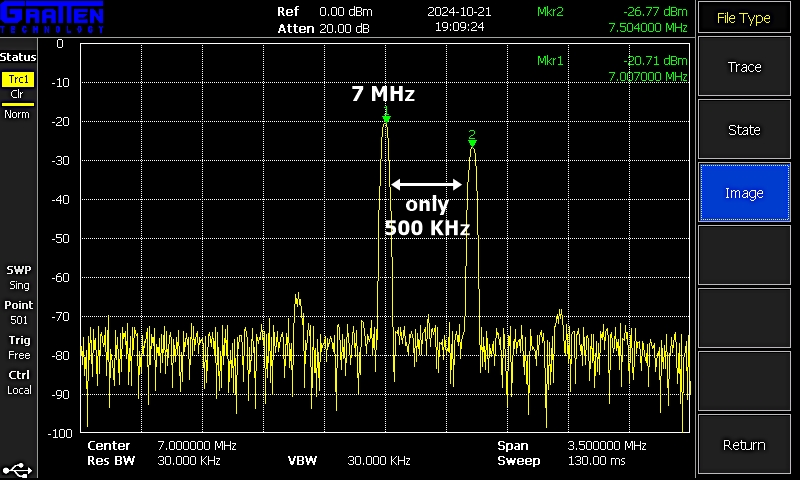Click the Mkr2 label in header
Screen dimensions: 800x480
point(550,11)
